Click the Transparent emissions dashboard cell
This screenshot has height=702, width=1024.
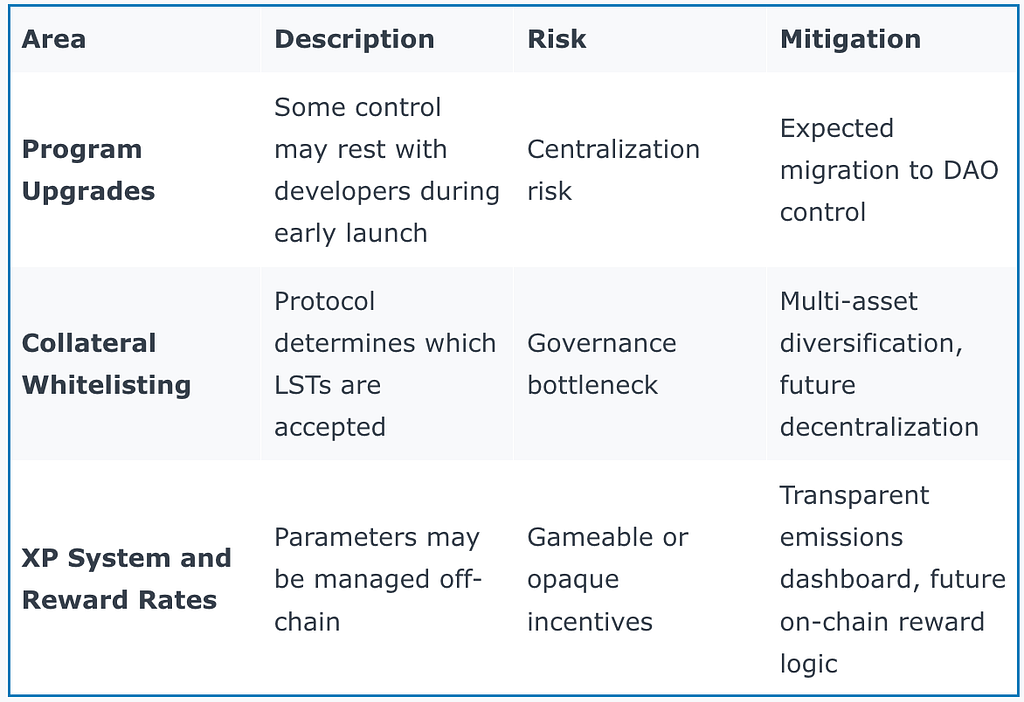pyautogui.click(x=892, y=579)
